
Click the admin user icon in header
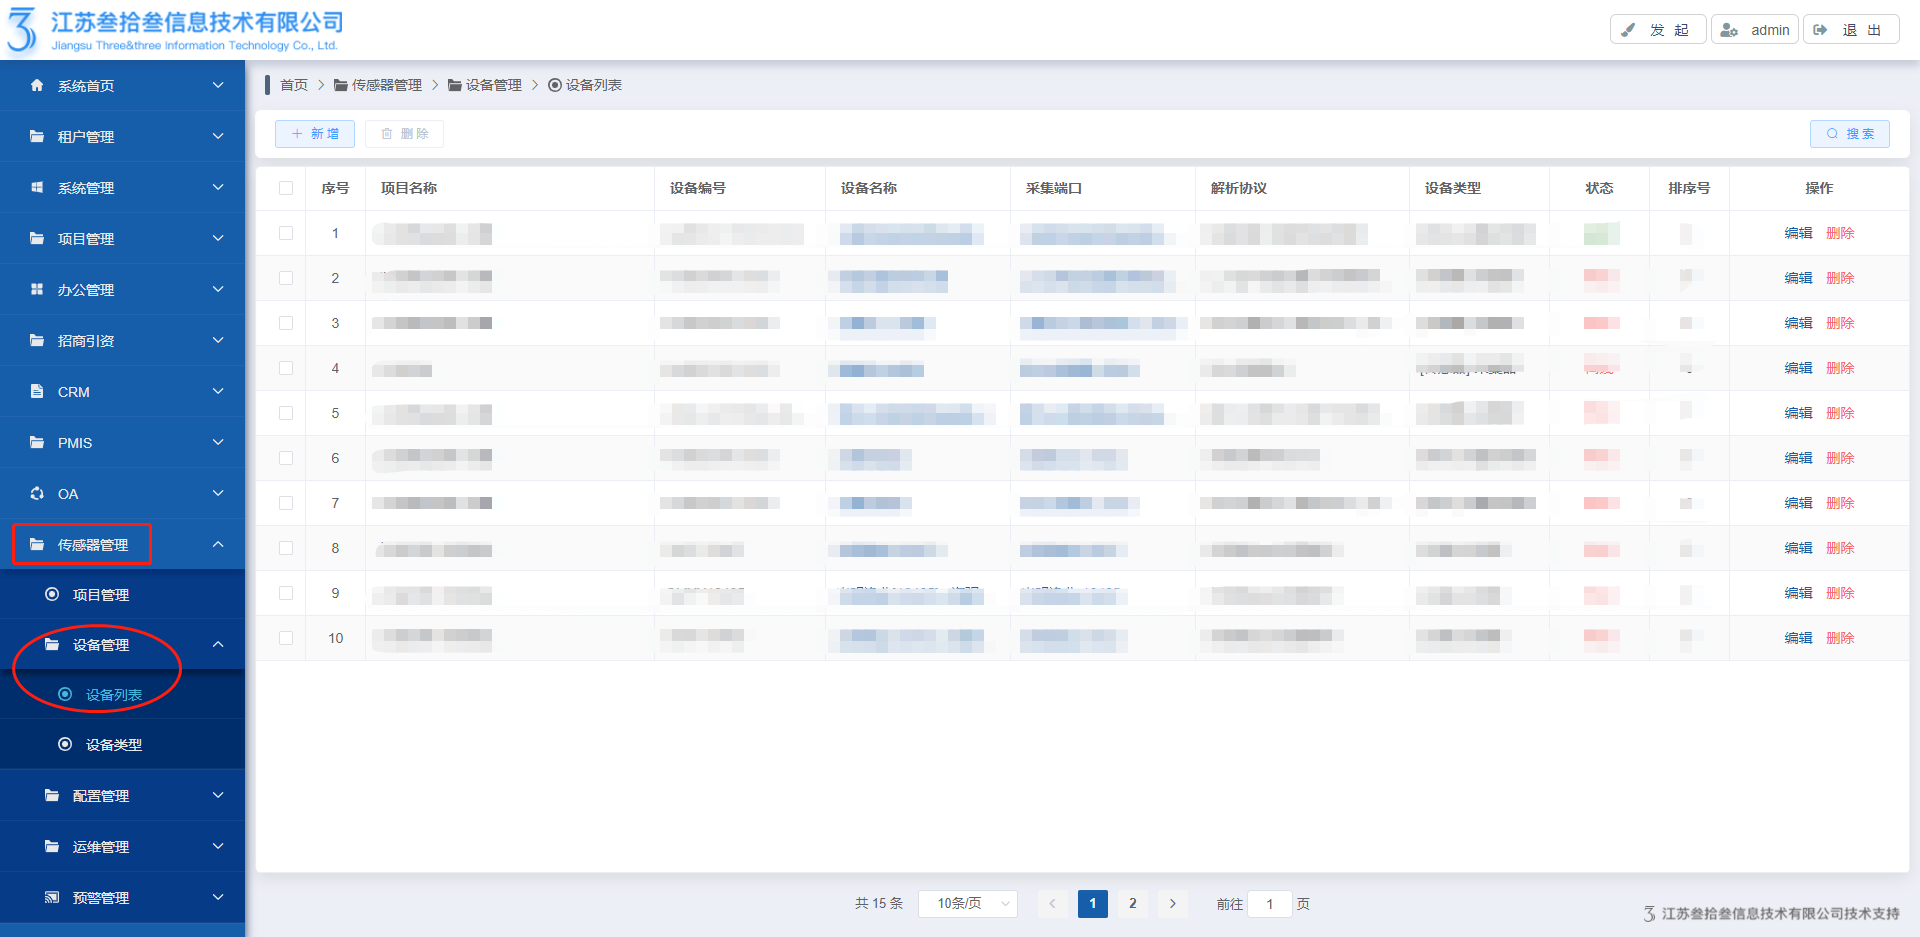[1729, 30]
